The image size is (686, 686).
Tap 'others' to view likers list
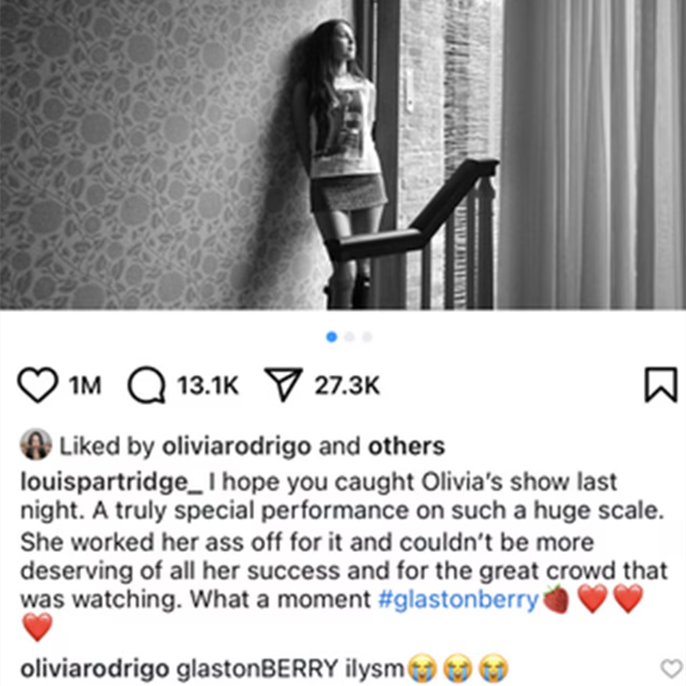[406, 446]
